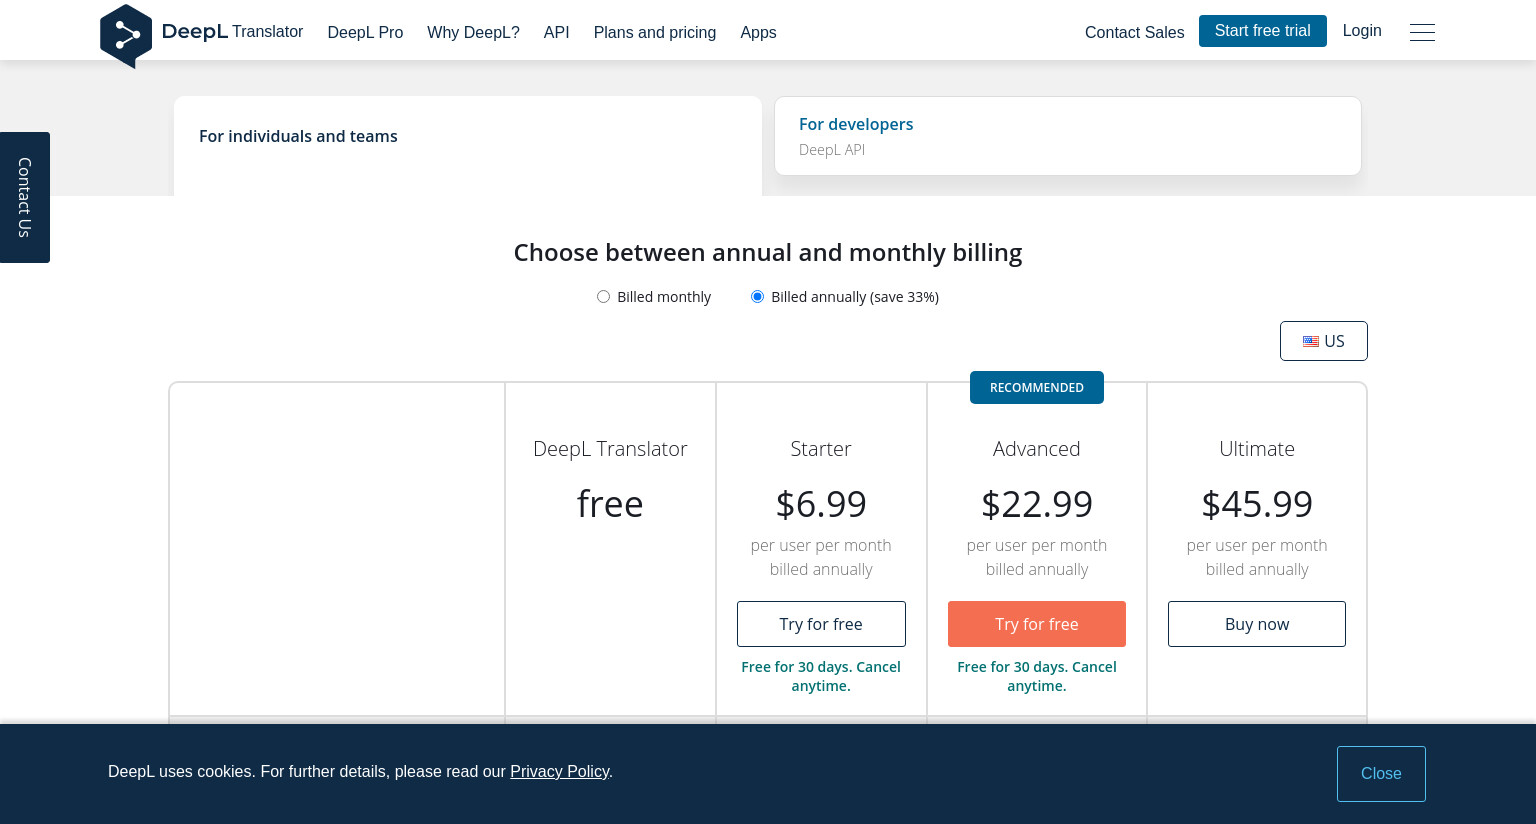
Task: Open the Why DeepL? menu
Action: tap(473, 32)
